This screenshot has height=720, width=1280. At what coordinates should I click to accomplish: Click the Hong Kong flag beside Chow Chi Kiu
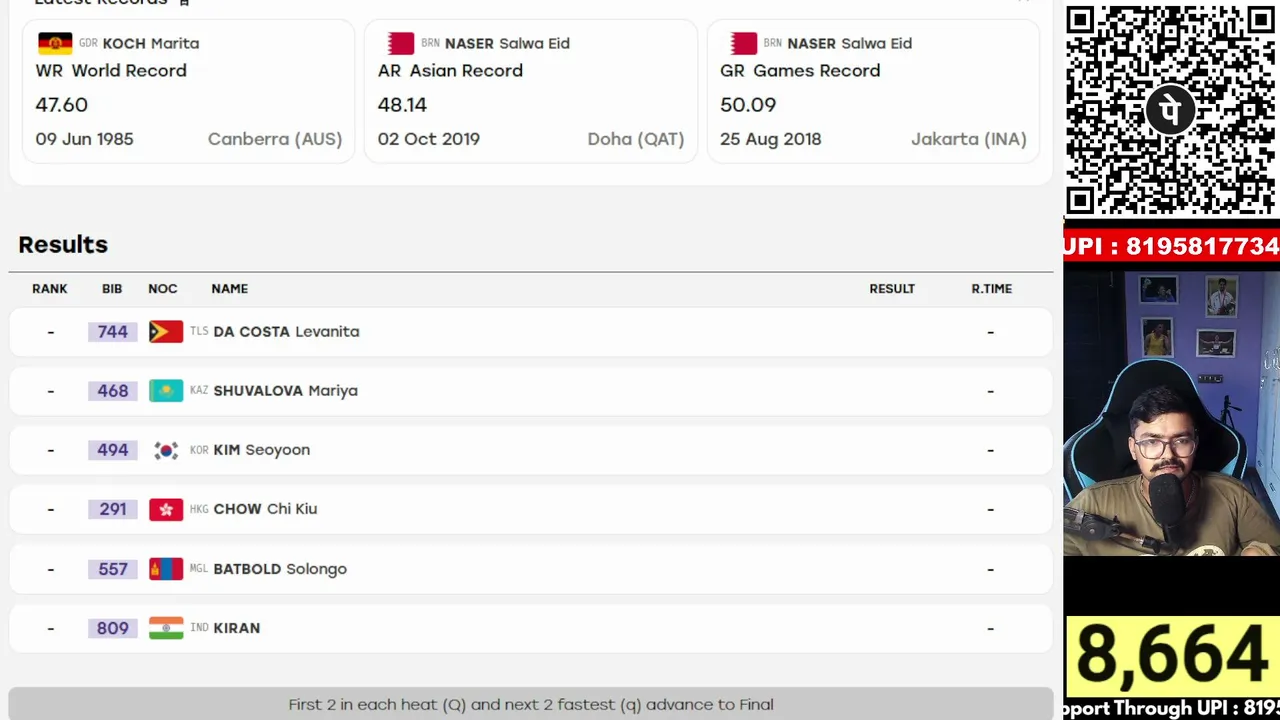coord(166,509)
